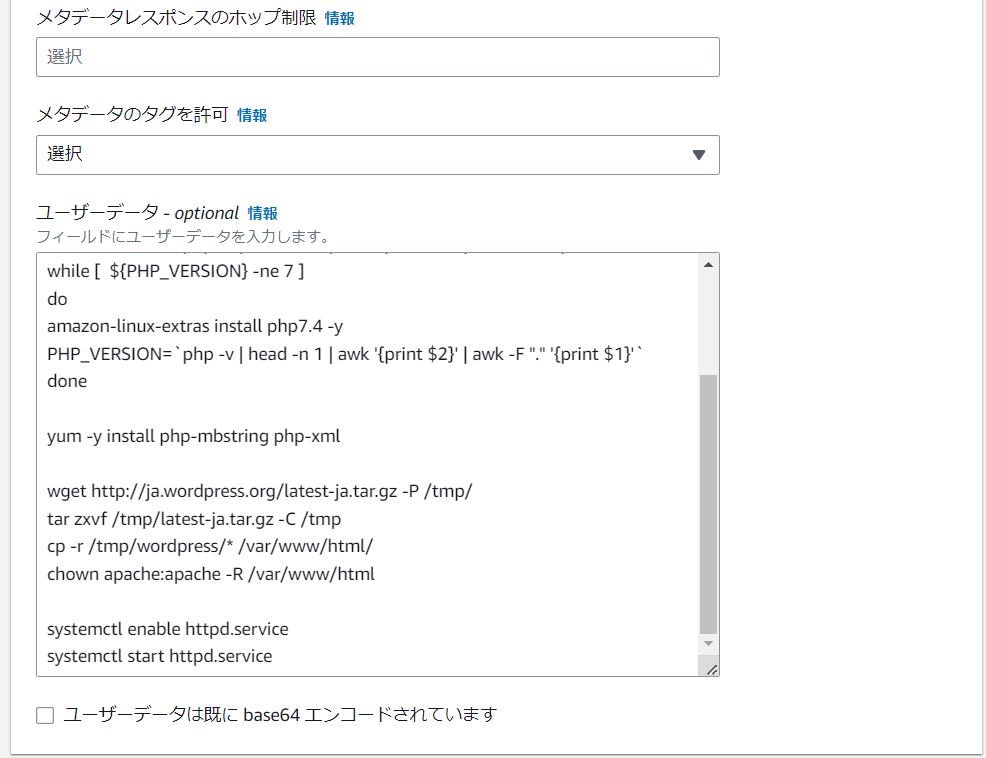Check the base64 encoded user data checkbox
The width and height of the screenshot is (986, 758).
[45, 715]
